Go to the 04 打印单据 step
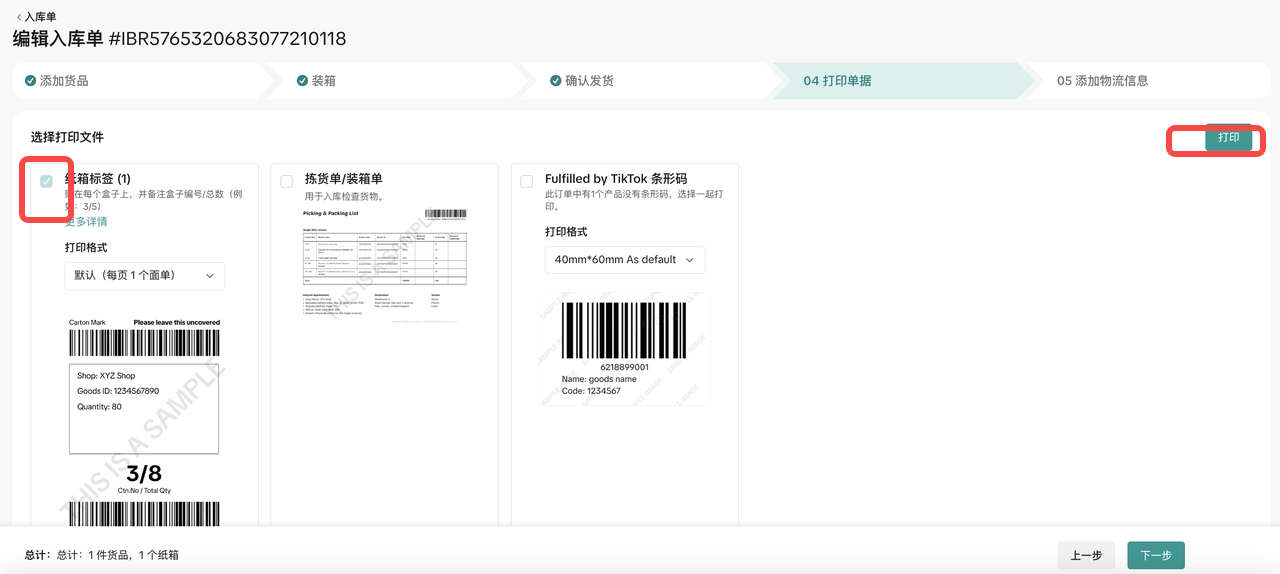The image size is (1280, 574). (x=837, y=81)
